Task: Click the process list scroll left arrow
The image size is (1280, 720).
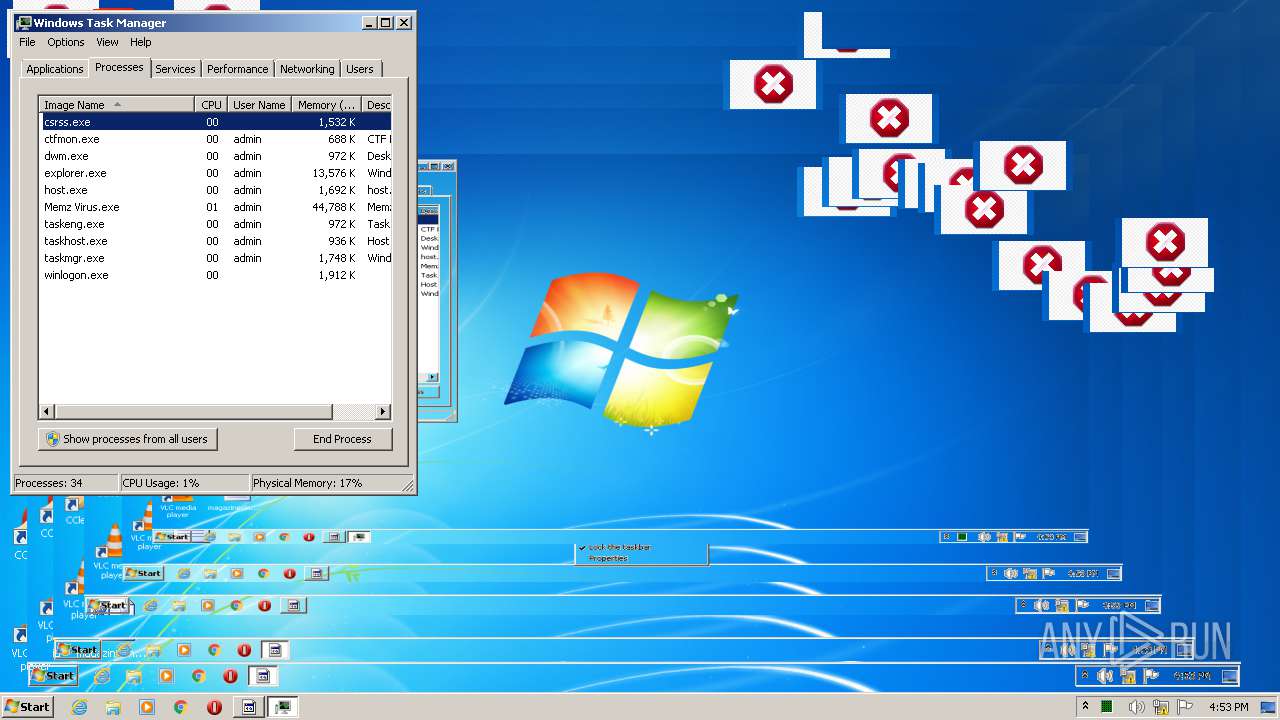Action: click(46, 412)
